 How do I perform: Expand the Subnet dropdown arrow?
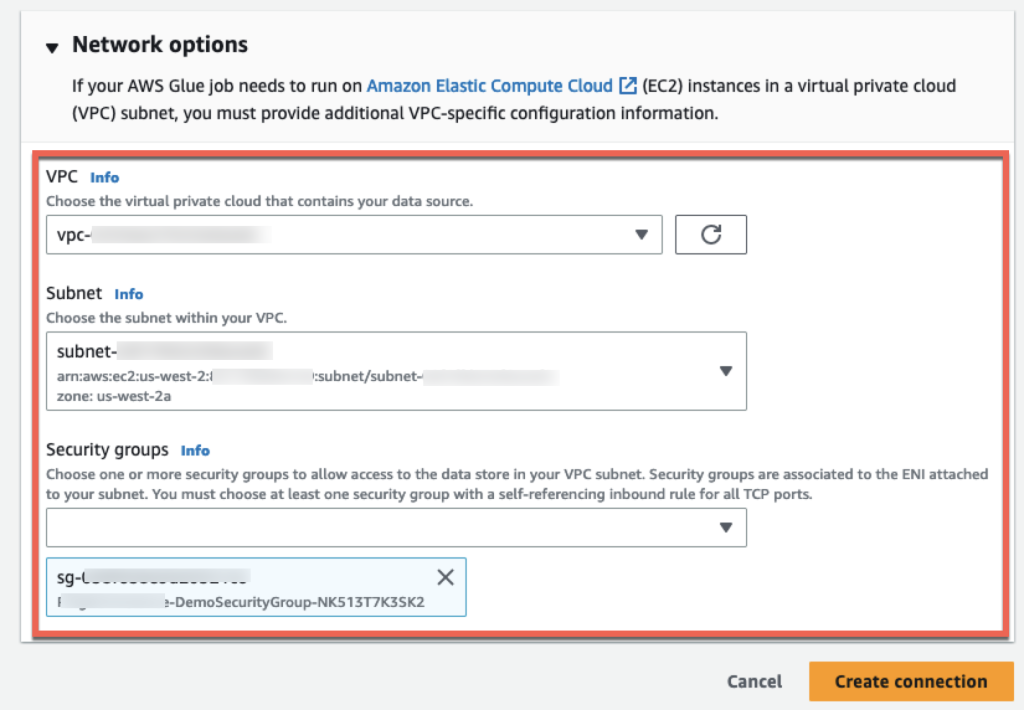click(x=726, y=371)
